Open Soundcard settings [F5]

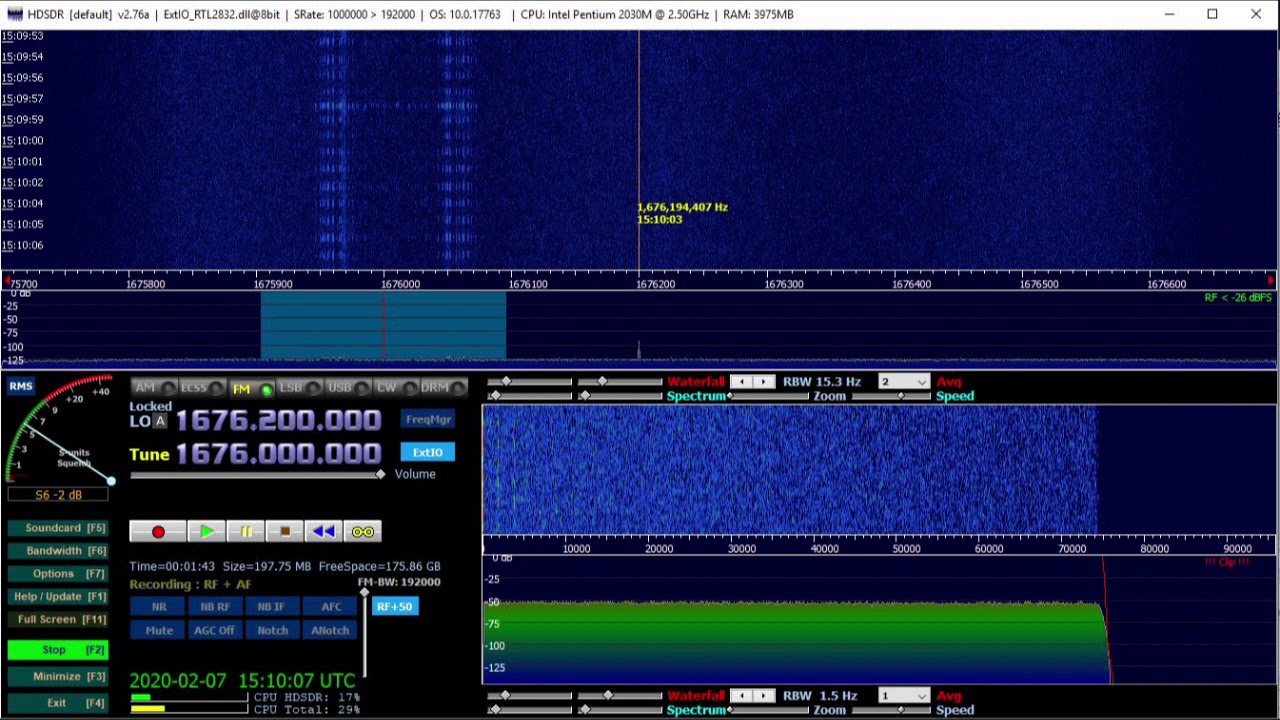(58, 528)
